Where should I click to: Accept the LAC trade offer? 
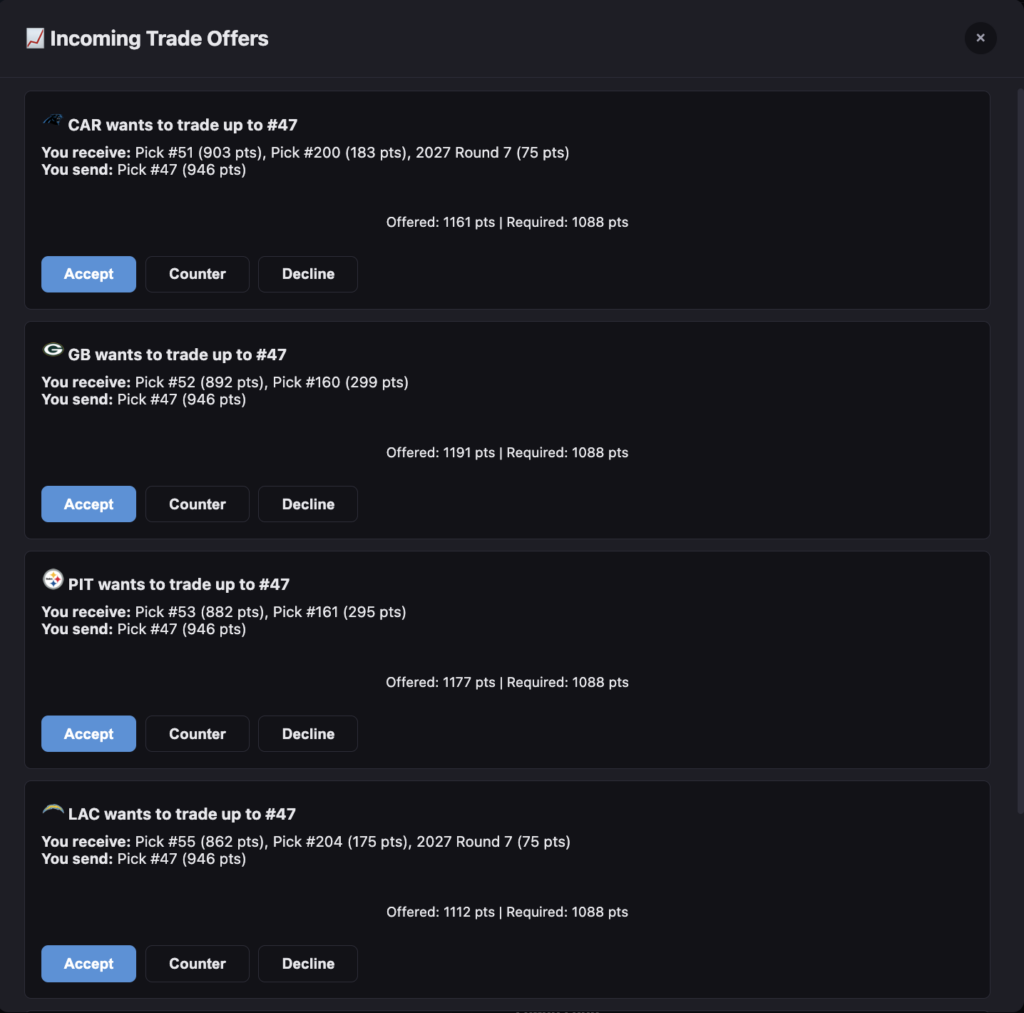coord(88,964)
